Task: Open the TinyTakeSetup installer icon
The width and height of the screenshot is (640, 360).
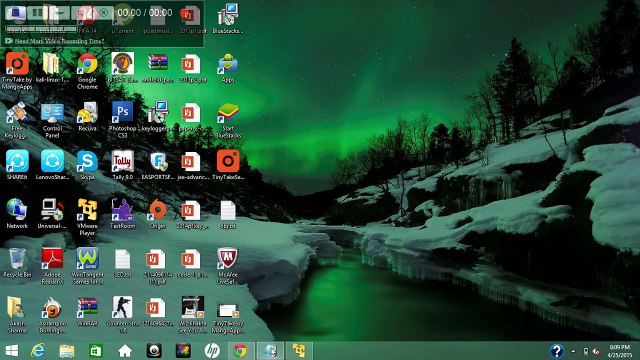Action: click(228, 164)
